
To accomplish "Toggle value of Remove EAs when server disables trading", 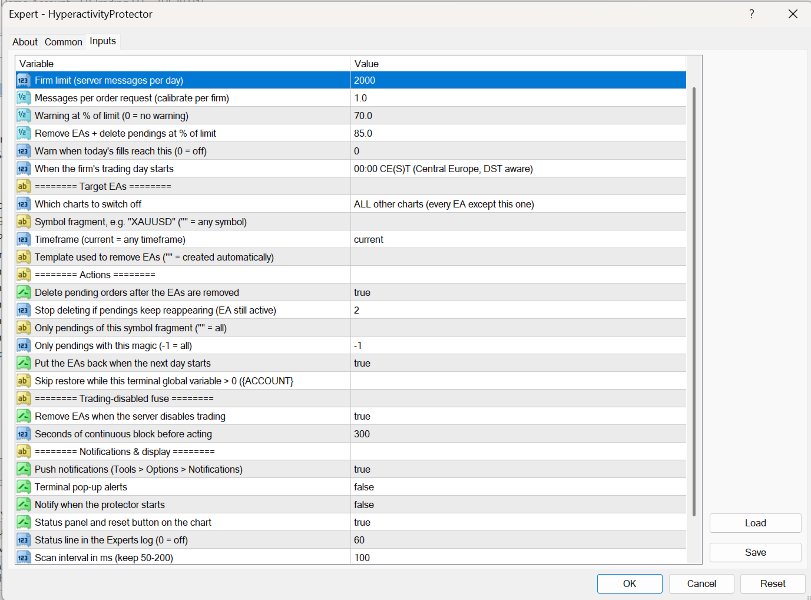I will 518,416.
